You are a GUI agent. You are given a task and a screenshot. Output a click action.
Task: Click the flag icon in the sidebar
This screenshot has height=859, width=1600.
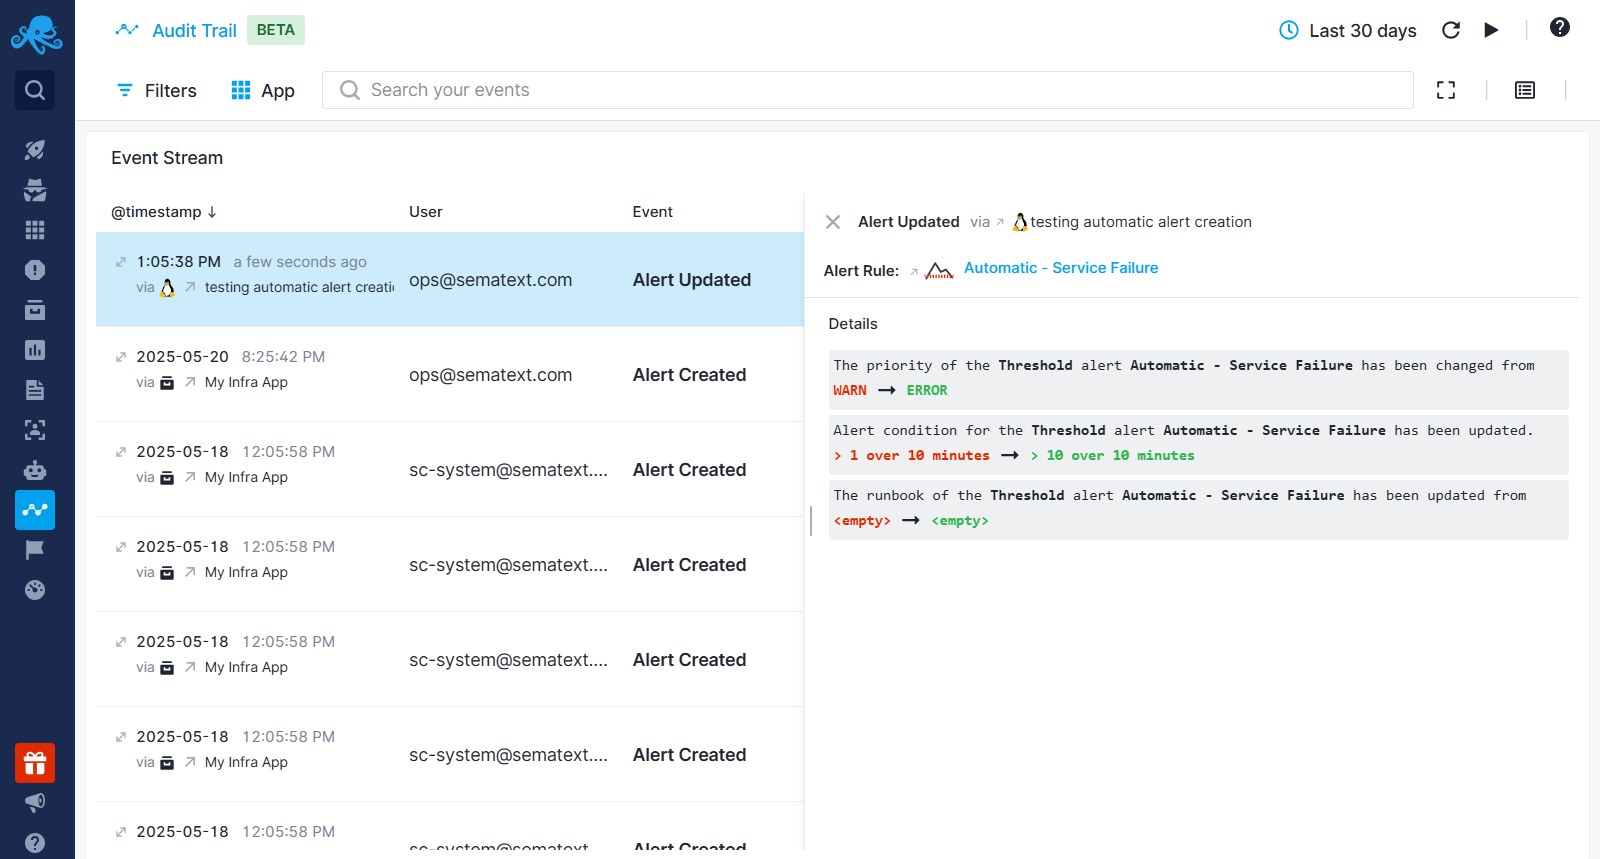tap(35, 550)
